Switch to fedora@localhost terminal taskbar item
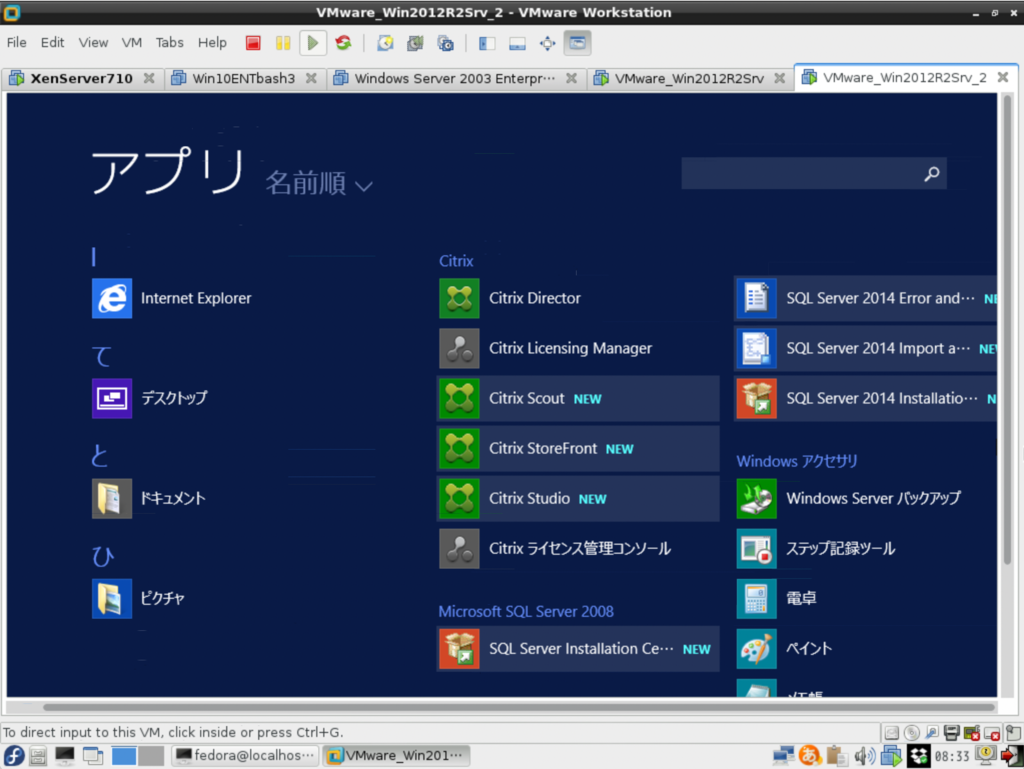 (x=245, y=755)
